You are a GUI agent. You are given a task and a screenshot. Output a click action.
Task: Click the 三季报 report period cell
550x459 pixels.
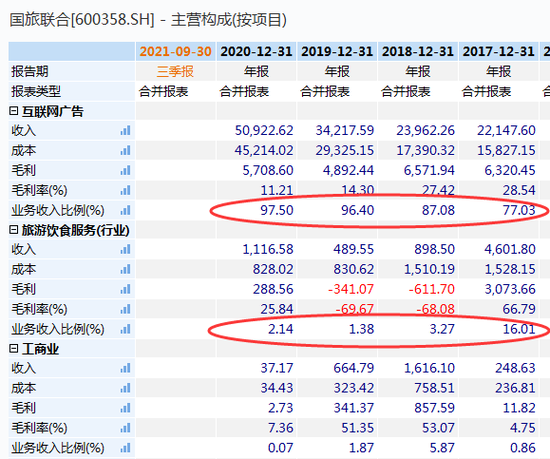[x=175, y=72]
